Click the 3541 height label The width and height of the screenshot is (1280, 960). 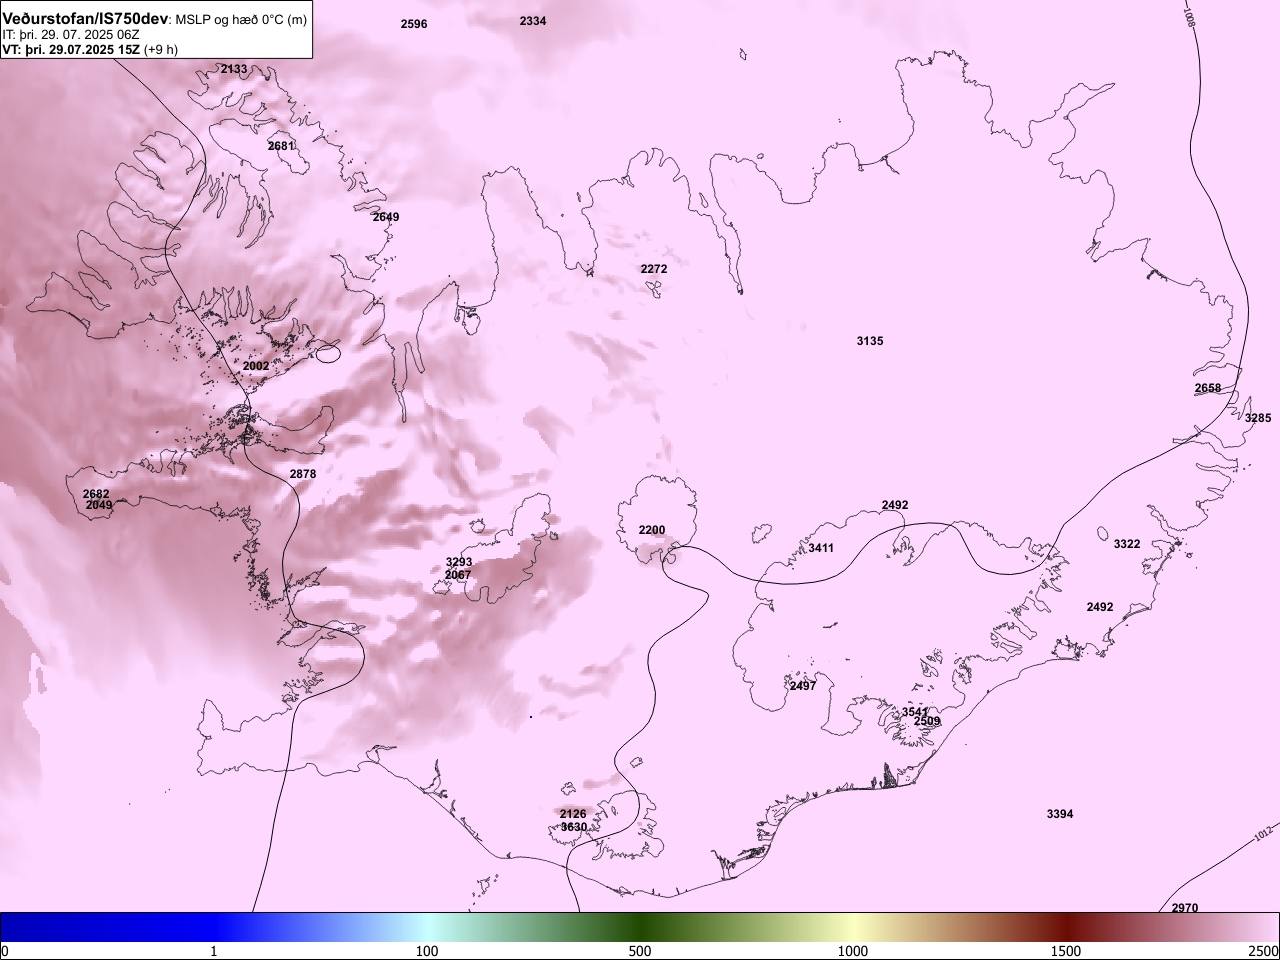[916, 712]
